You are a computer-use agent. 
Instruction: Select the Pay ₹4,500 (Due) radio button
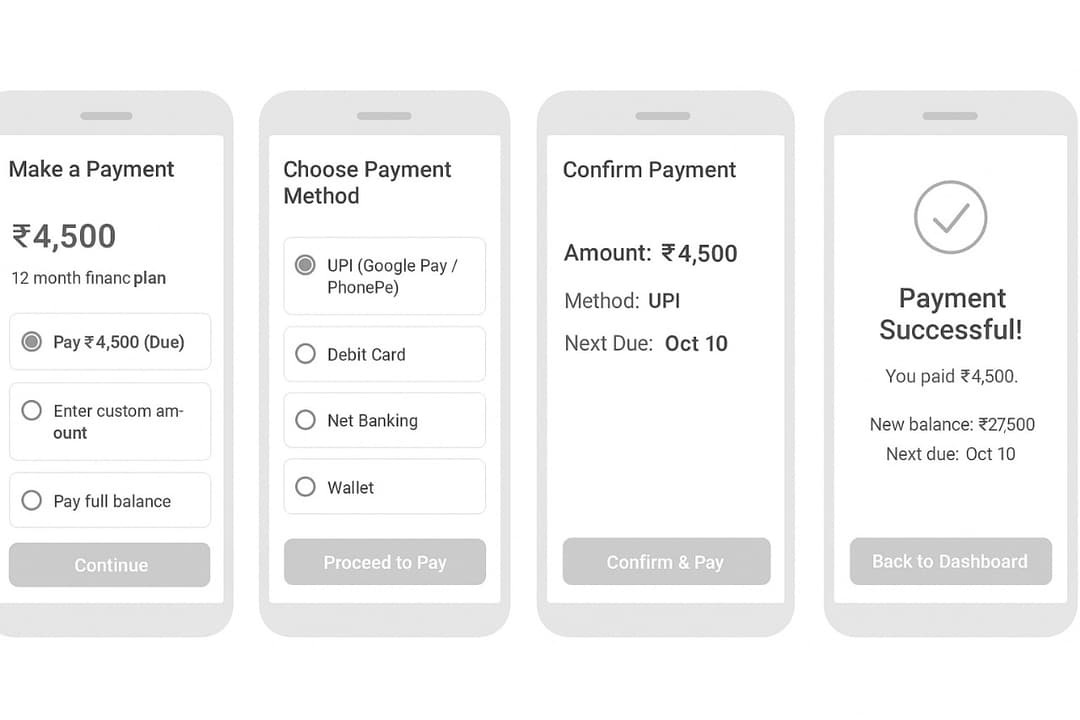tap(32, 342)
